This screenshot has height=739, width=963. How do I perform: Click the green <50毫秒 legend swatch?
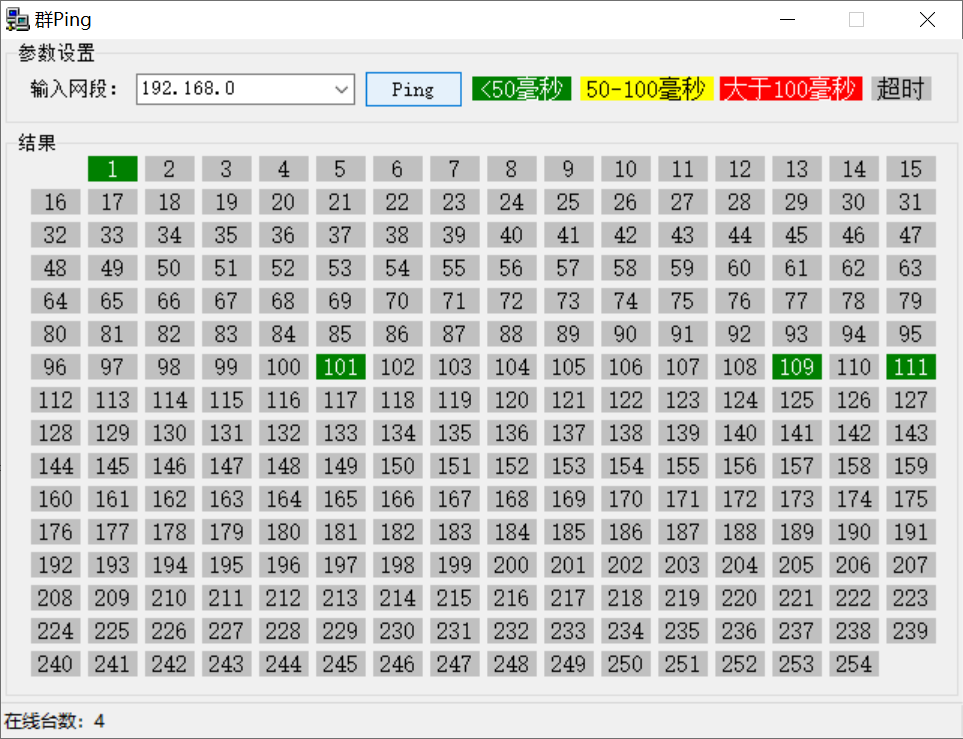(521, 89)
